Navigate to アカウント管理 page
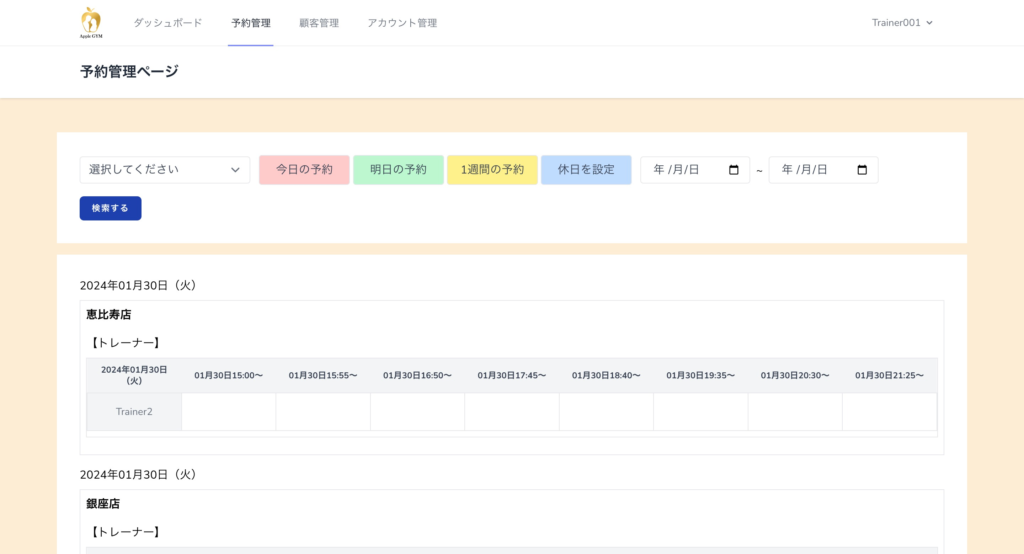The height and width of the screenshot is (554, 1024). pyautogui.click(x=401, y=23)
